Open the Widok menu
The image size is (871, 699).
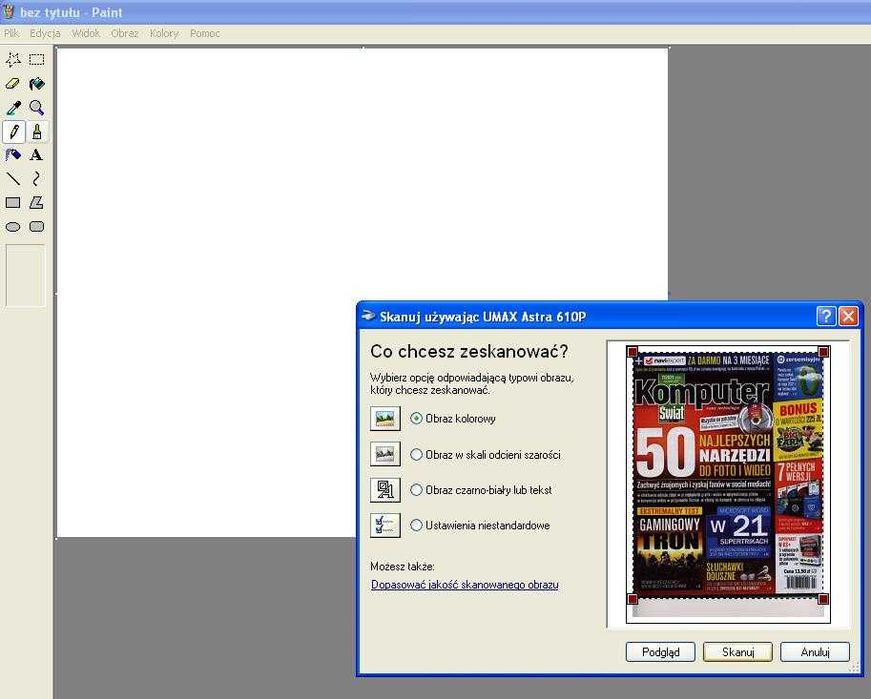(86, 33)
